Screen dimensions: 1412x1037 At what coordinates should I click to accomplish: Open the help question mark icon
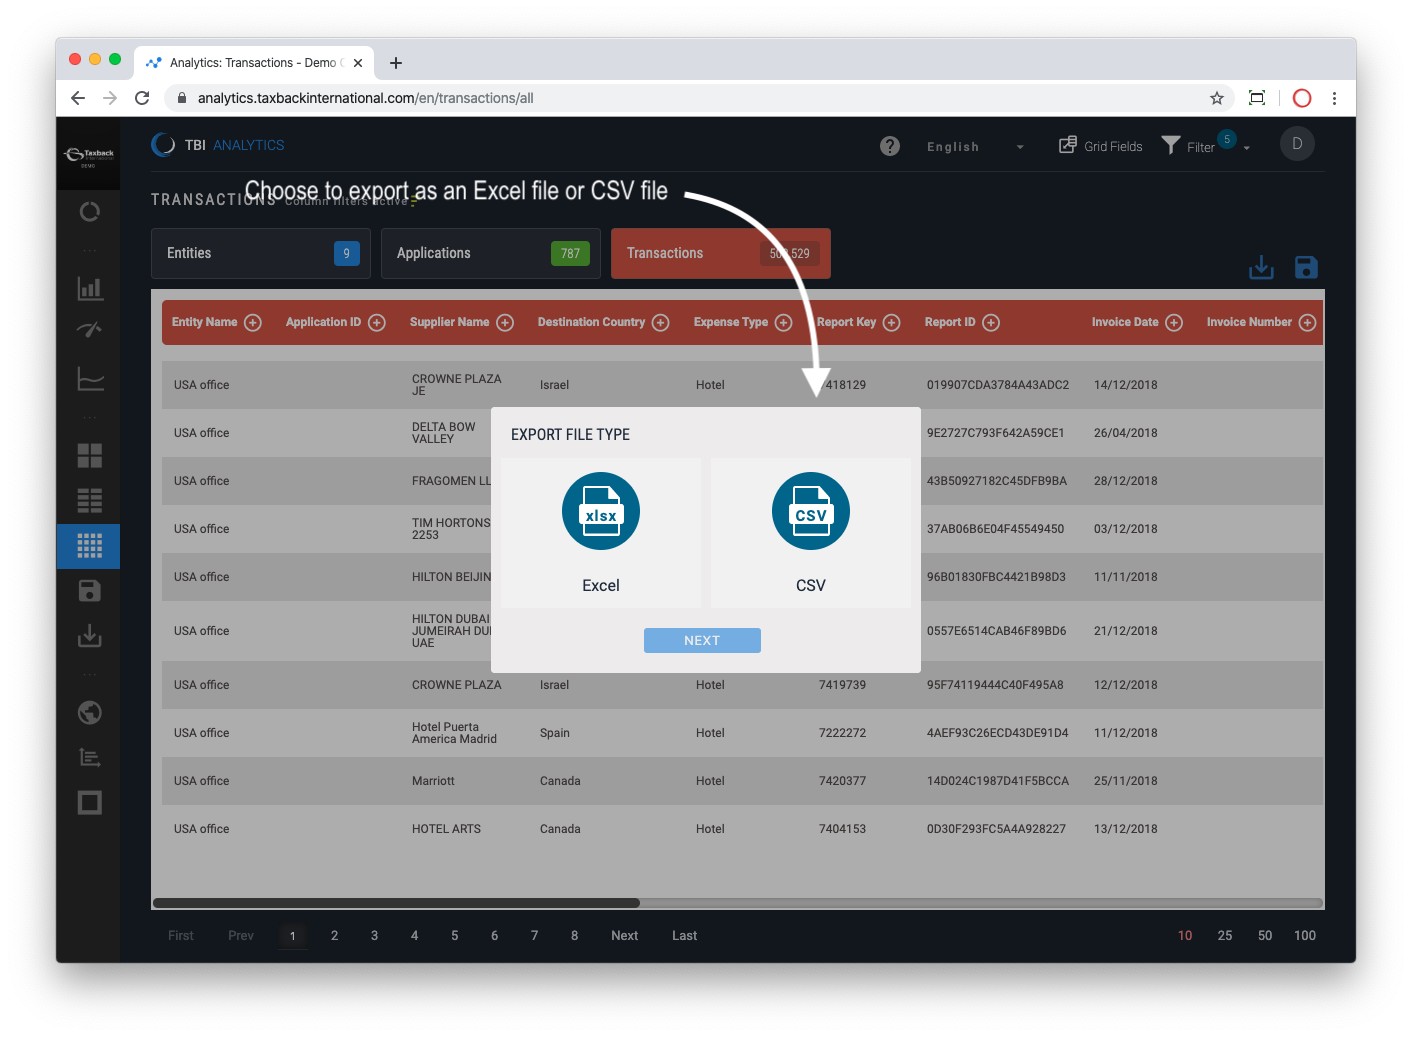tap(890, 146)
